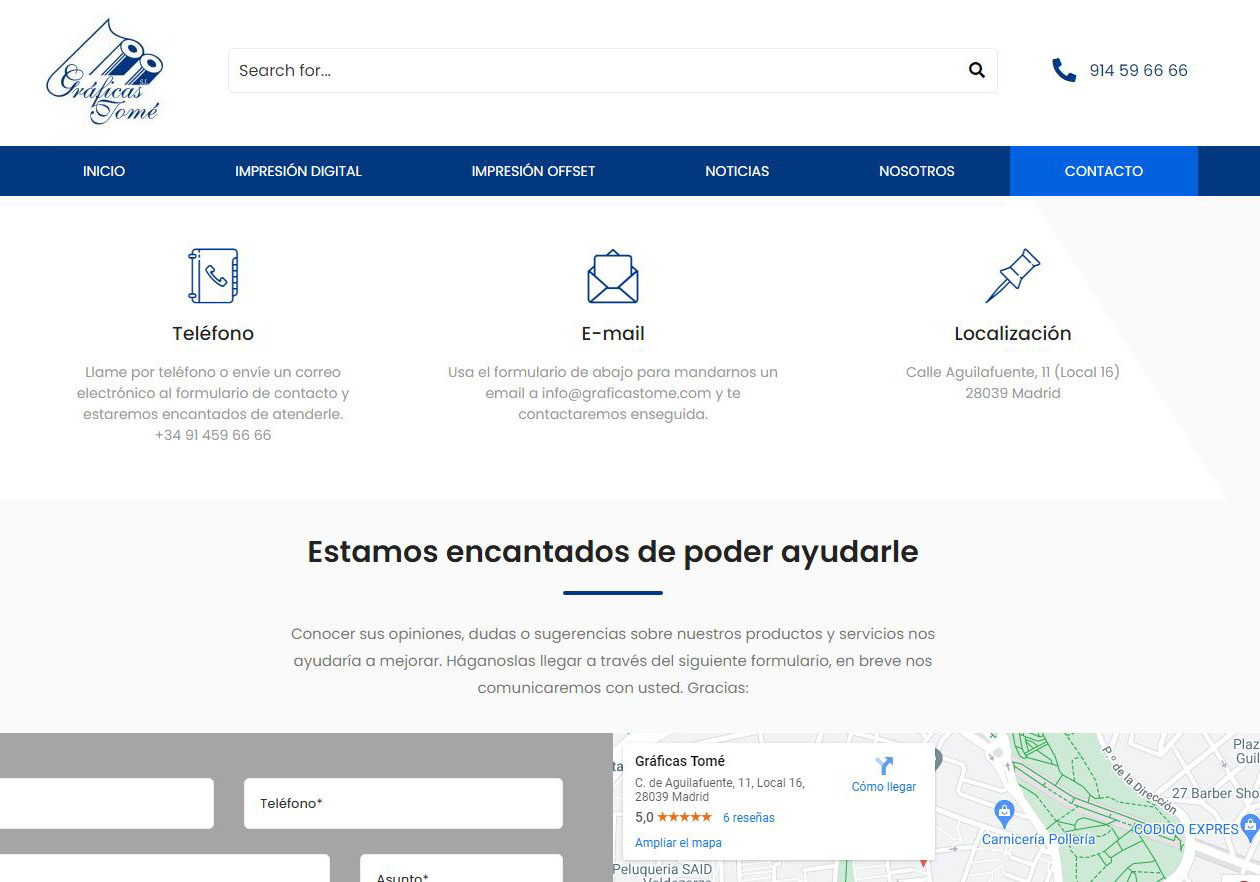
Task: Call the 914 59 66 66 header number
Action: point(1138,70)
